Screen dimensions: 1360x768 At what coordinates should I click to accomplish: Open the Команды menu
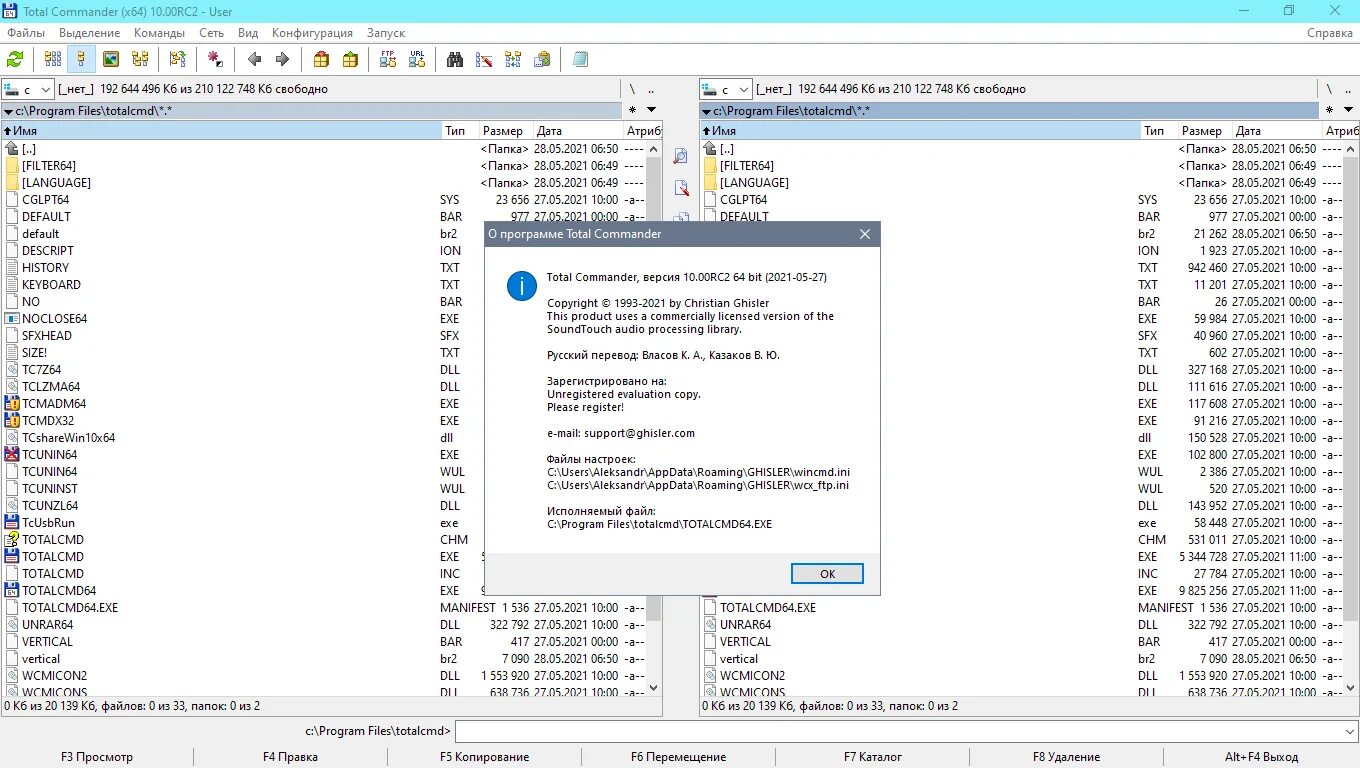coord(159,33)
